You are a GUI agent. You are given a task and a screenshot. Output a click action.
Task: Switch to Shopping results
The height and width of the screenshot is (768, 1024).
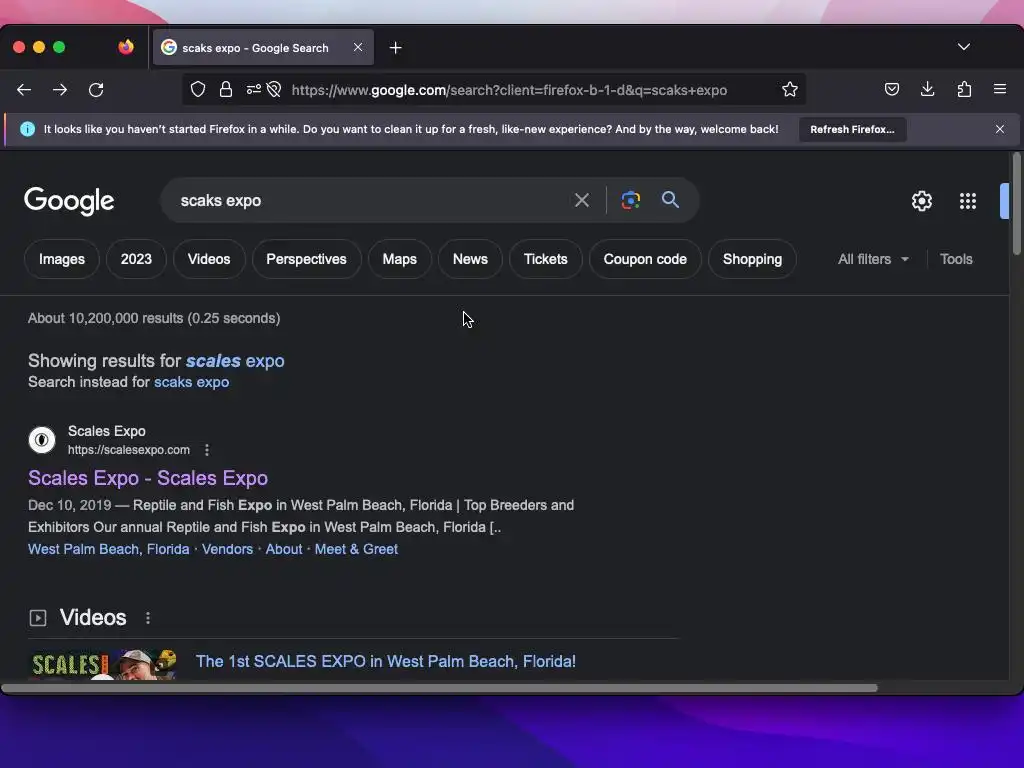click(x=752, y=259)
